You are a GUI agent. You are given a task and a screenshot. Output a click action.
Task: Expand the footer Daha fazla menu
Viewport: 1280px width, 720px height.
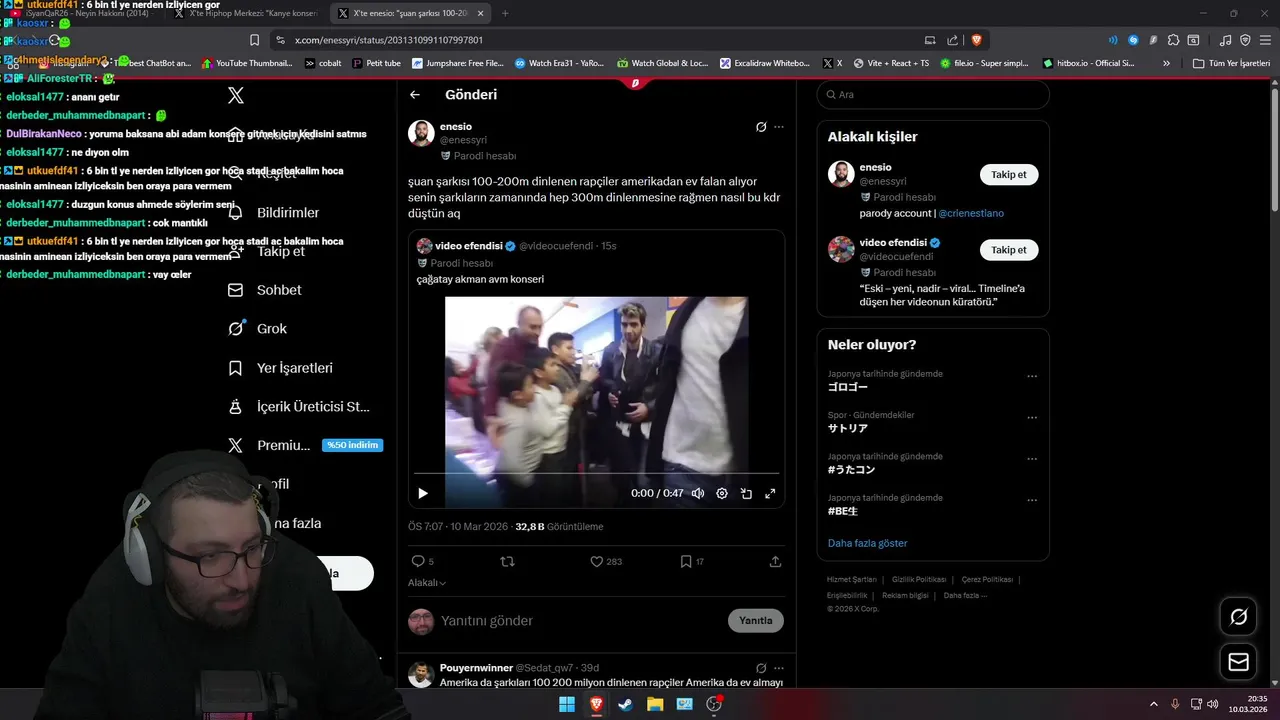click(x=965, y=596)
